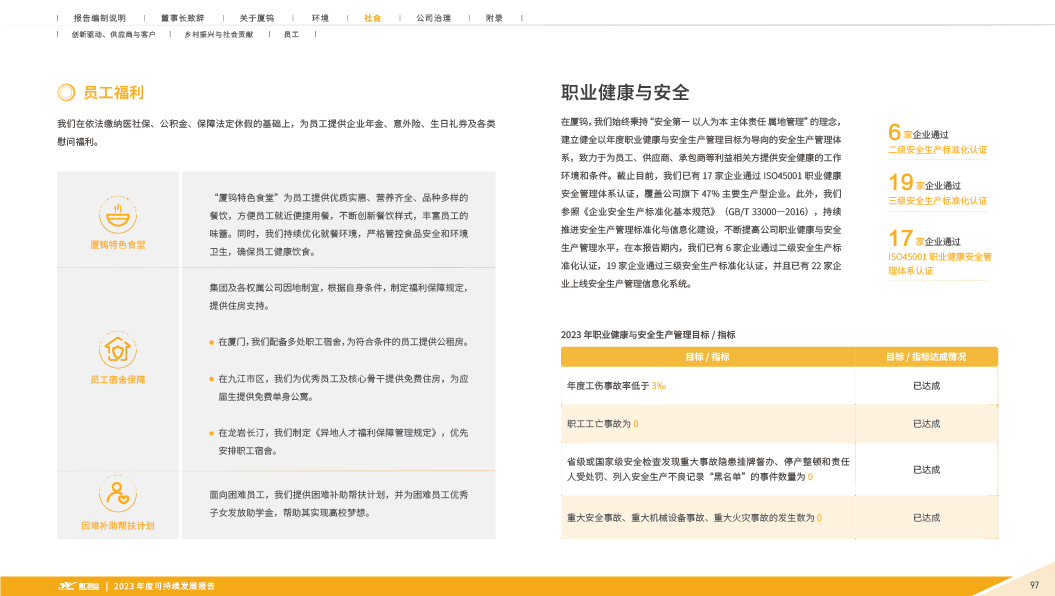Click the 职业健康与安全 section heading
This screenshot has height=596, width=1055.
tap(625, 93)
